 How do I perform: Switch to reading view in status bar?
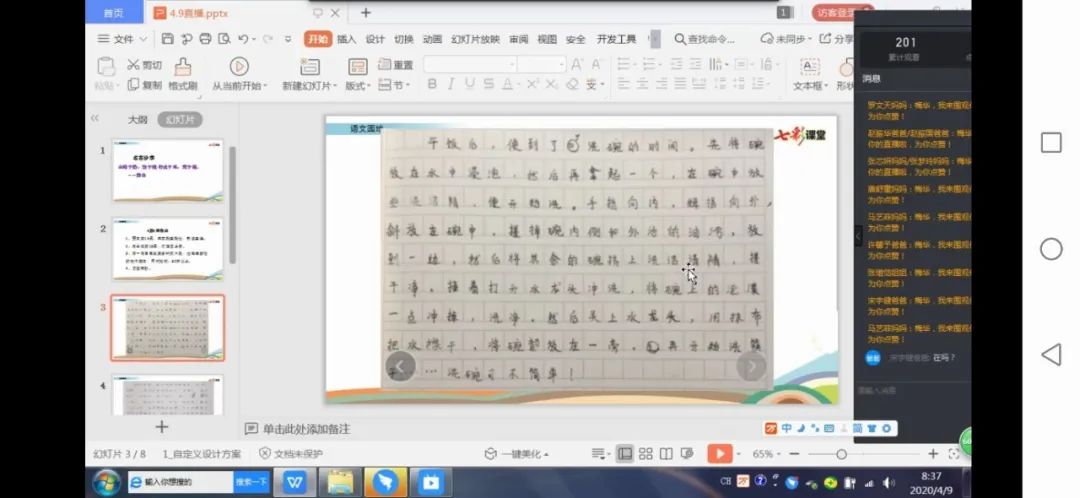tap(666, 453)
